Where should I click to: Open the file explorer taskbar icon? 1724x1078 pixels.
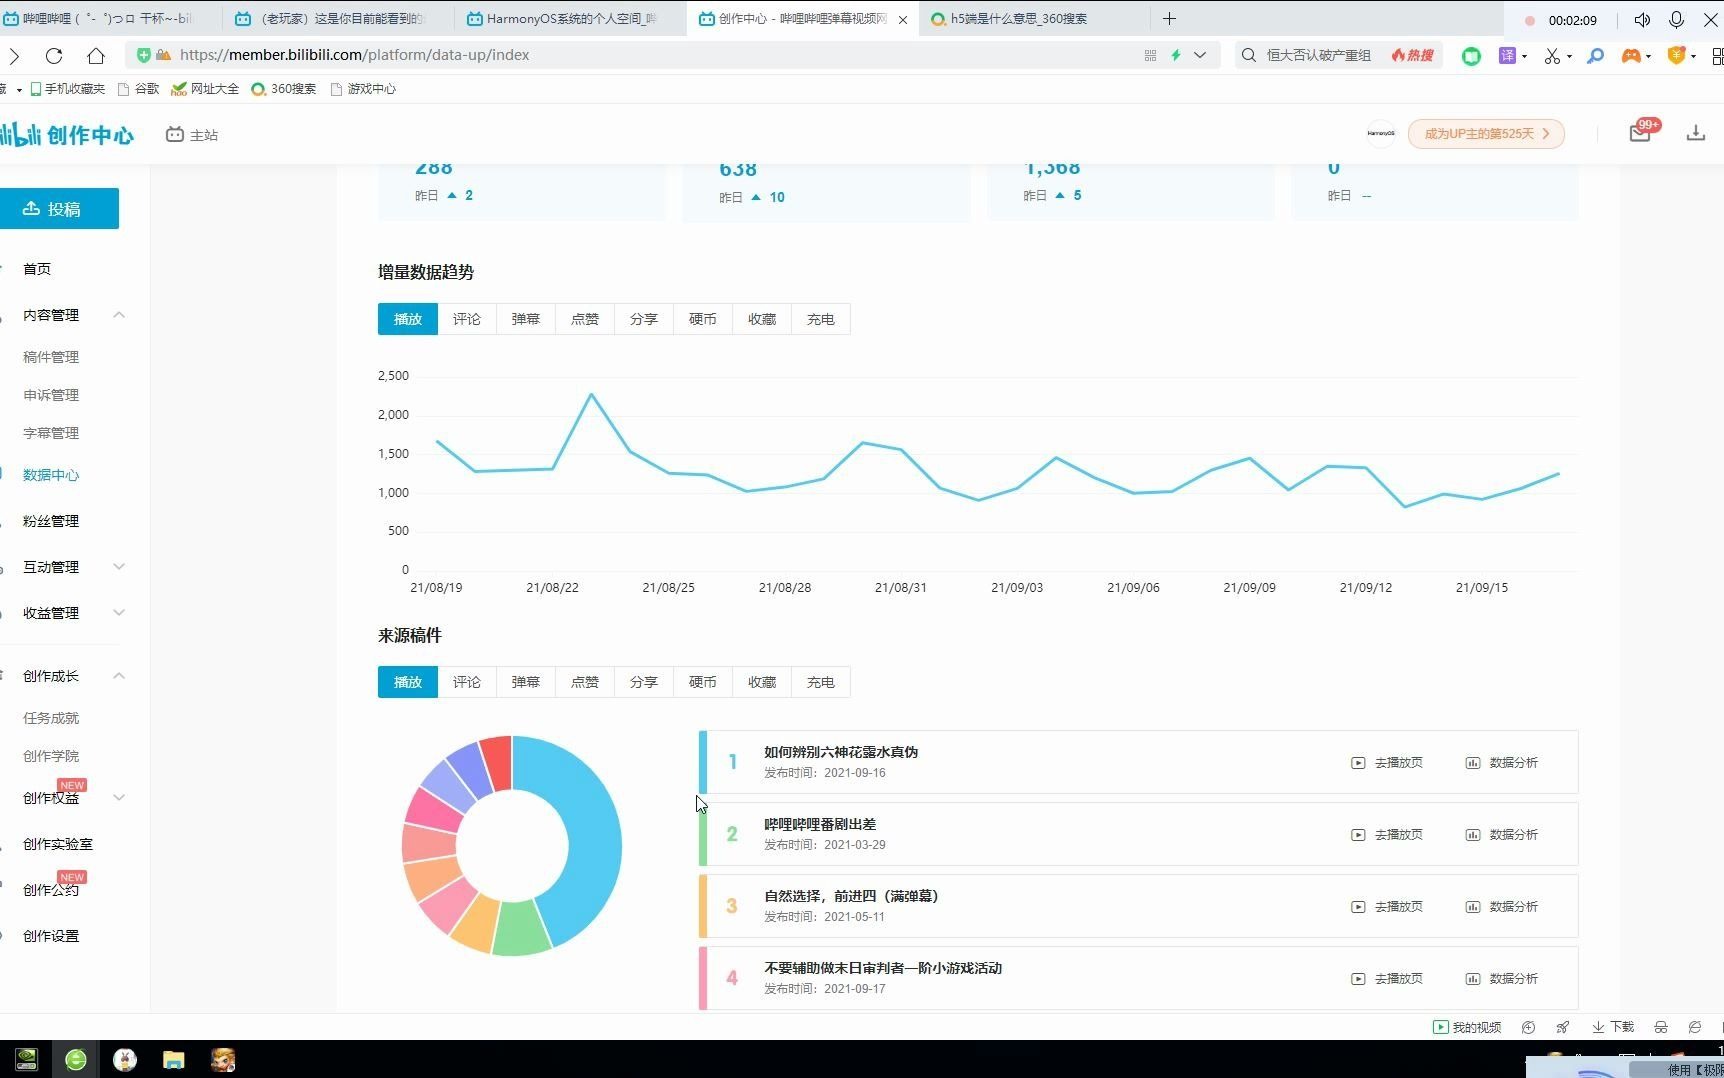pyautogui.click(x=174, y=1060)
